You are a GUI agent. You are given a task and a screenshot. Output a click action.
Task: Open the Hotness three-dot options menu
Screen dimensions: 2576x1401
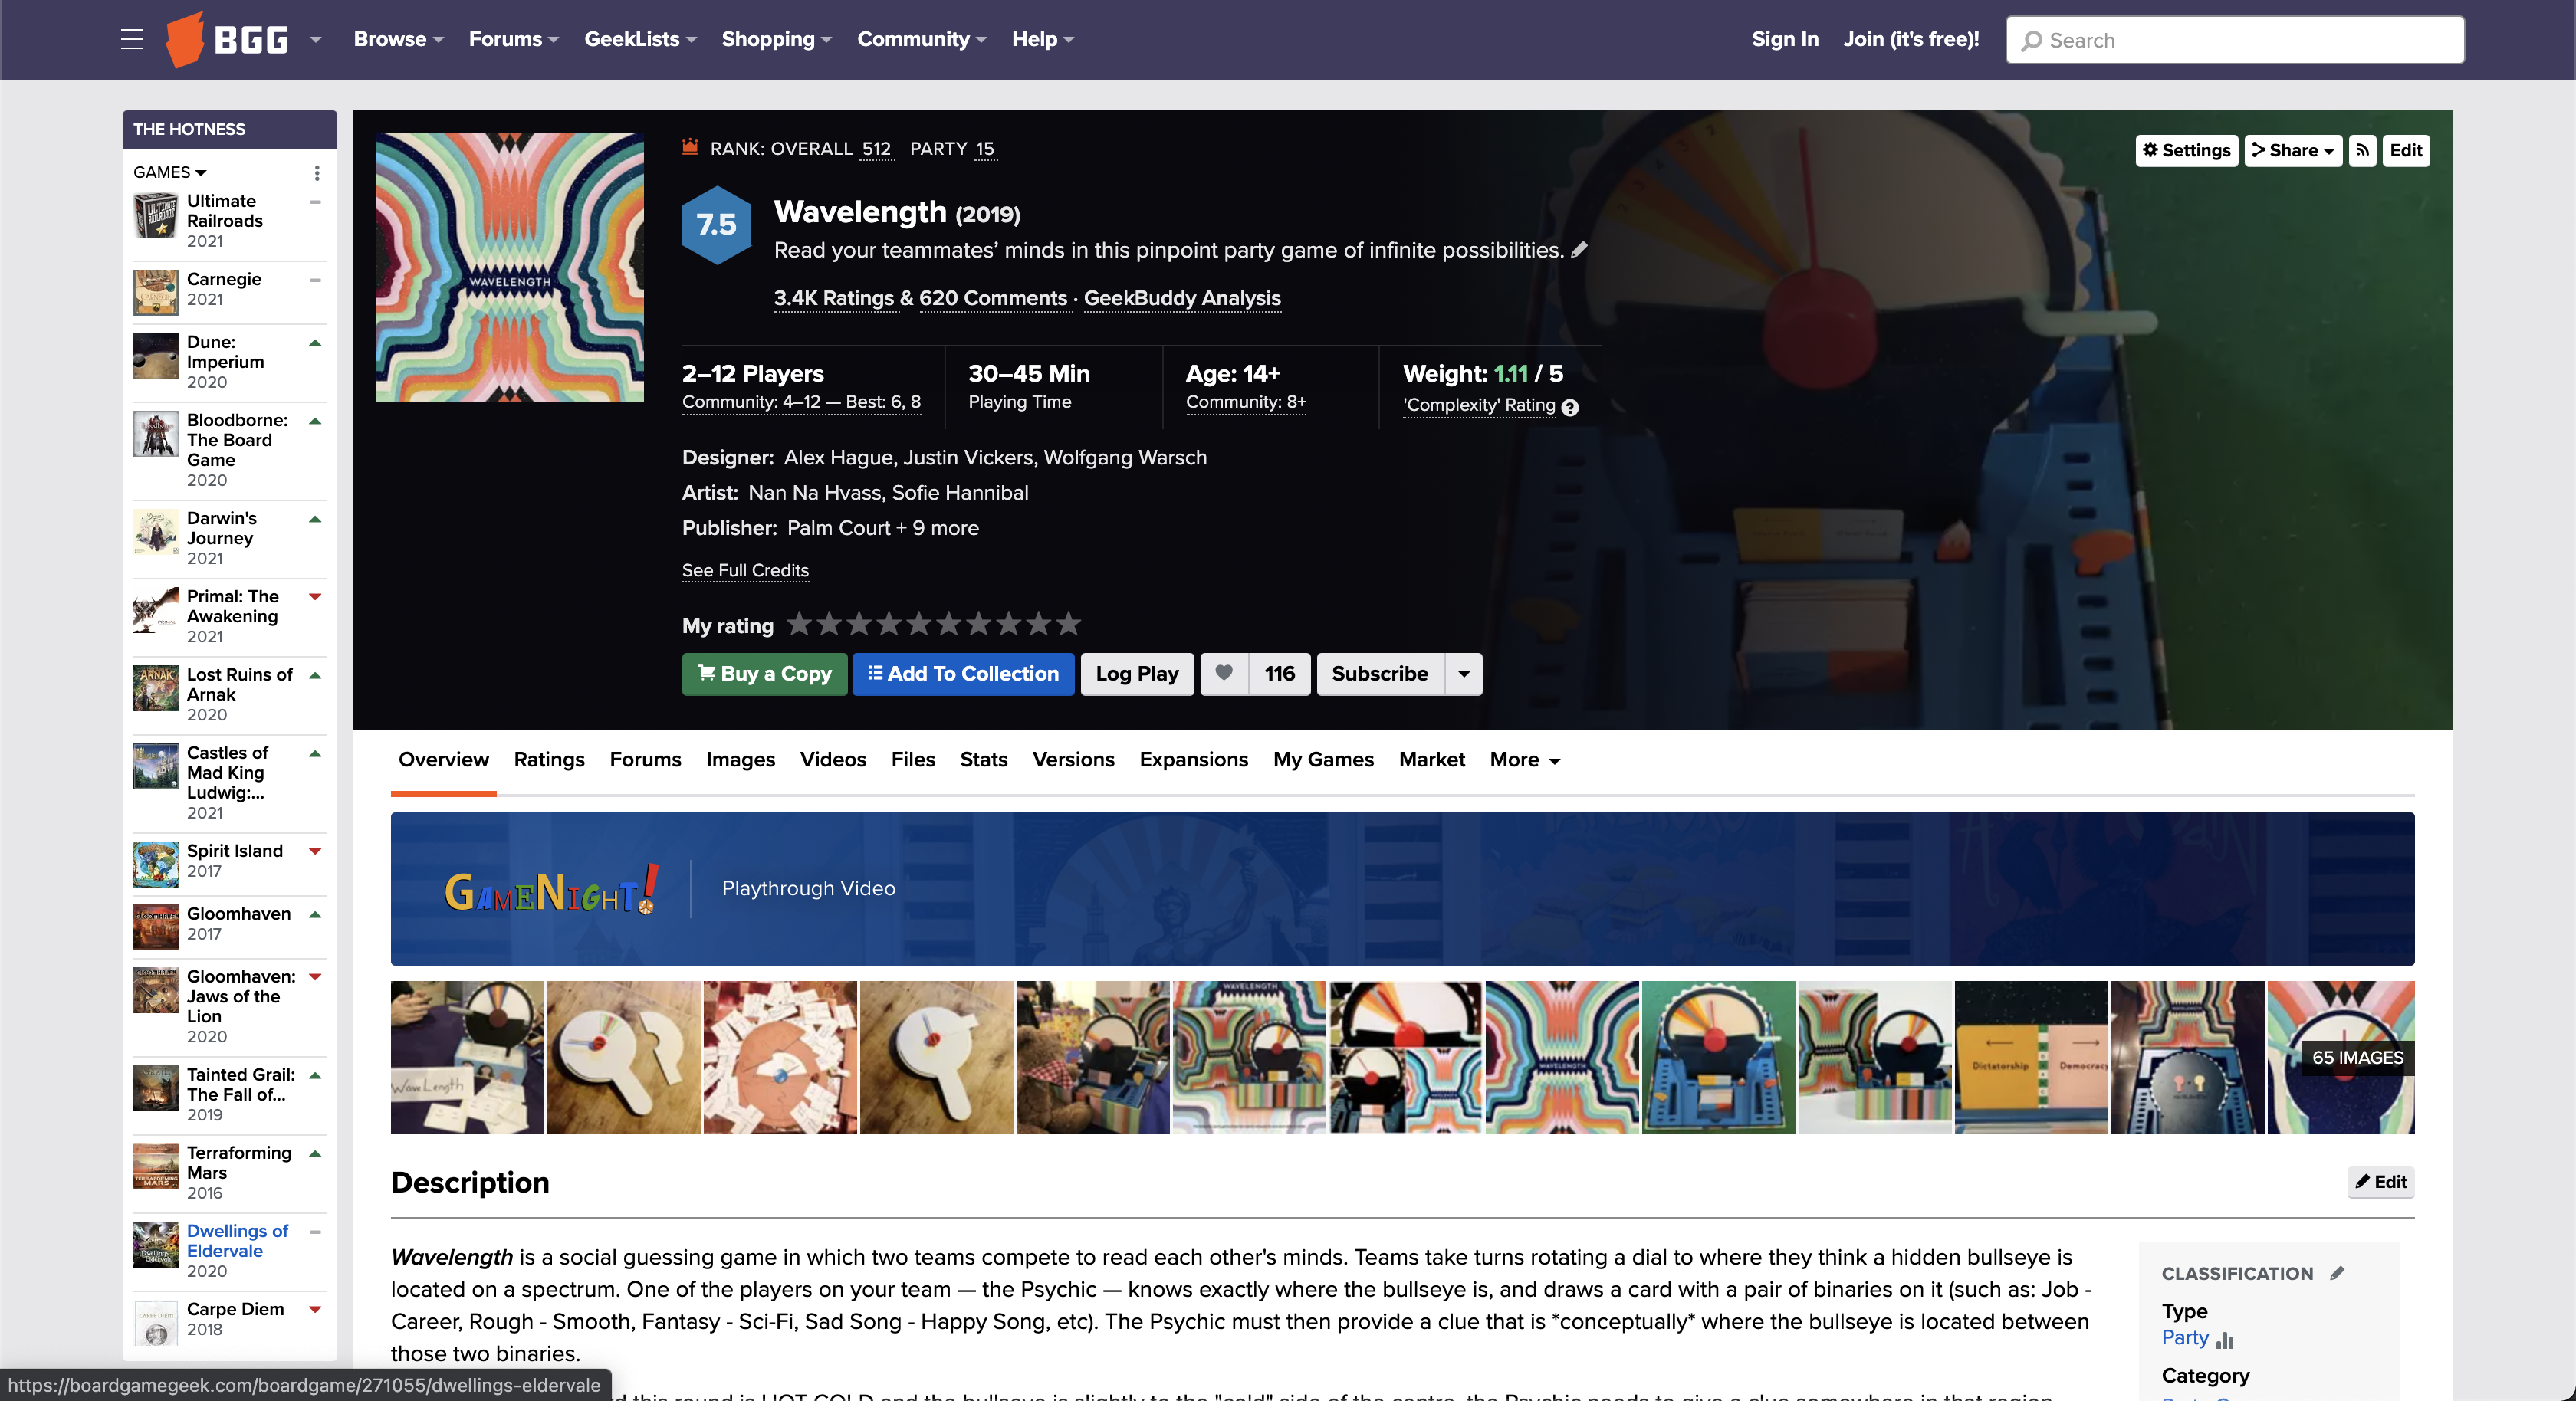(317, 173)
